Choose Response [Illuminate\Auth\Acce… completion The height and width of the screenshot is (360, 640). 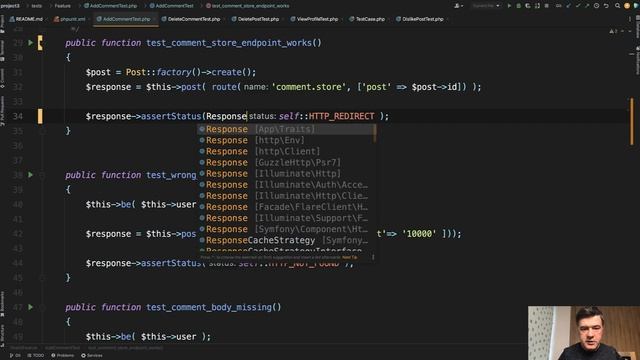(285, 184)
